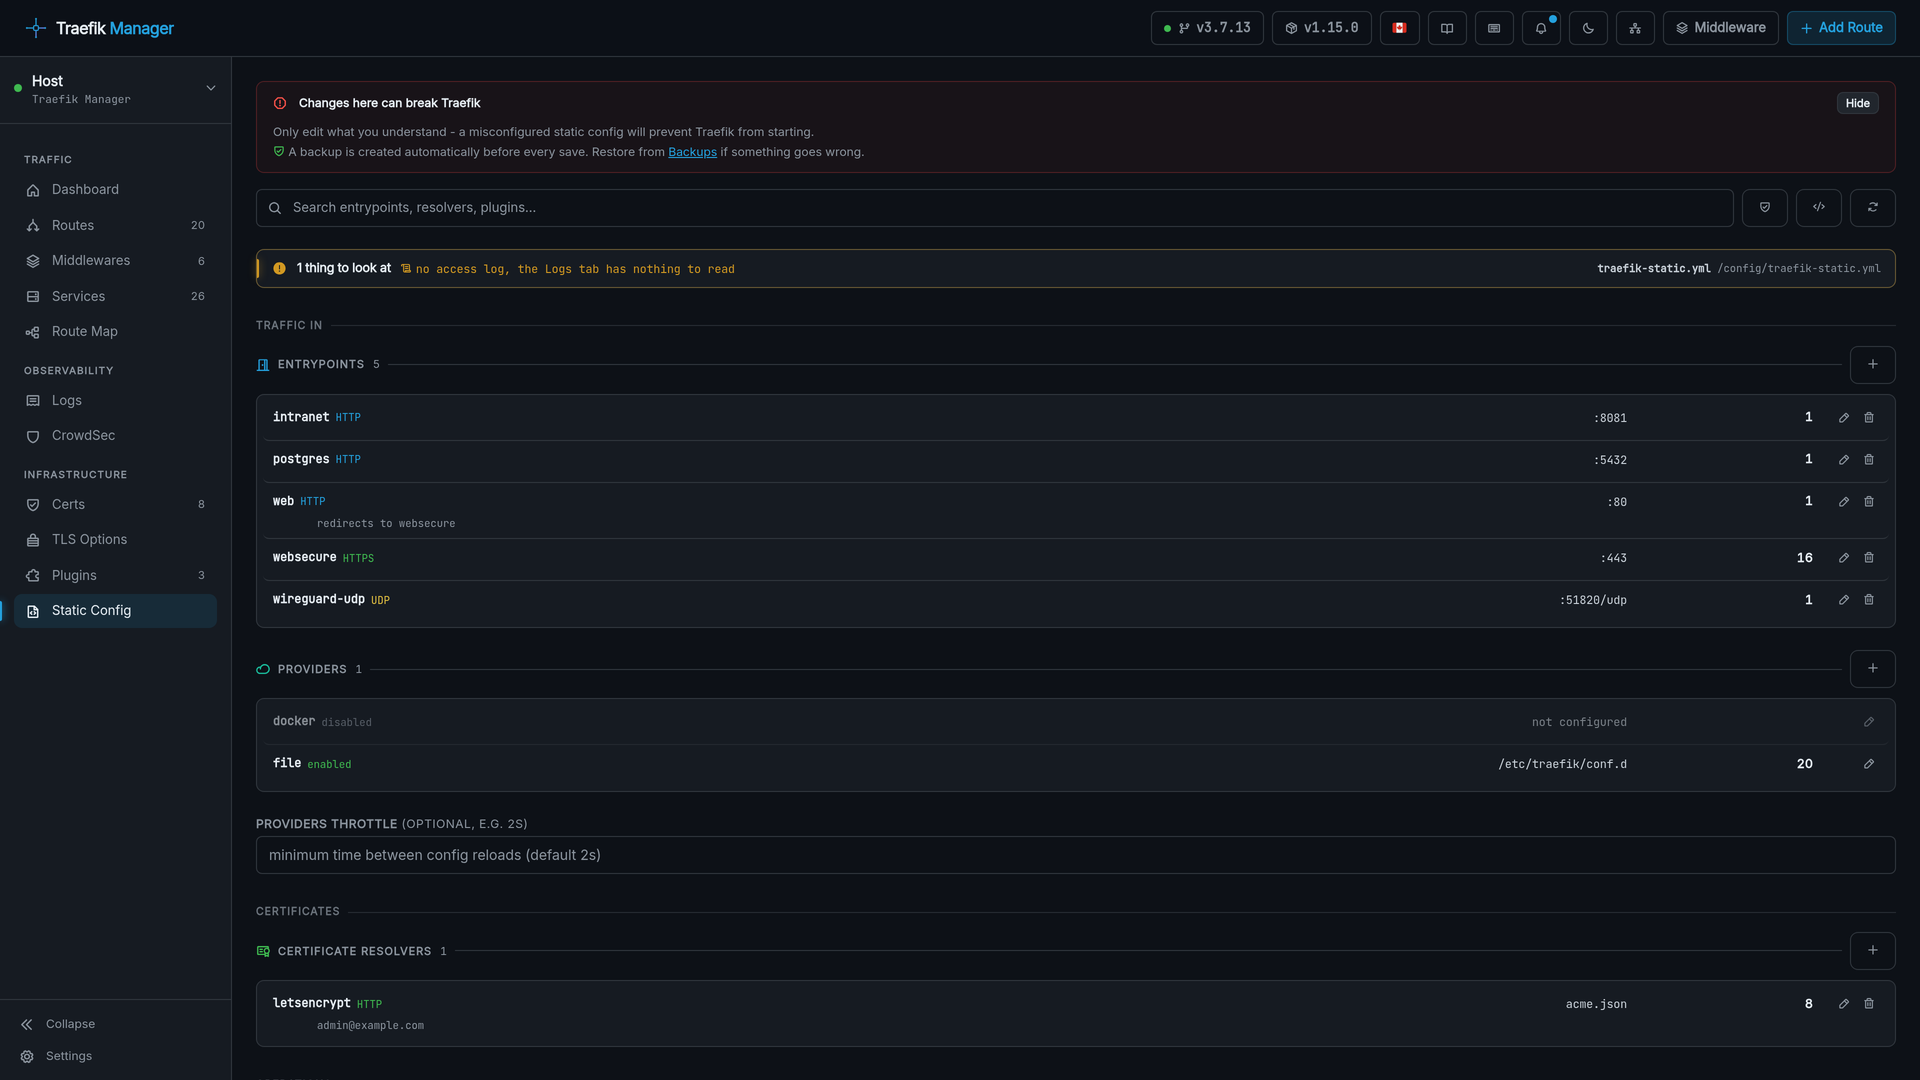This screenshot has width=1920, height=1080.
Task: Open Plugins page
Action: click(115, 576)
